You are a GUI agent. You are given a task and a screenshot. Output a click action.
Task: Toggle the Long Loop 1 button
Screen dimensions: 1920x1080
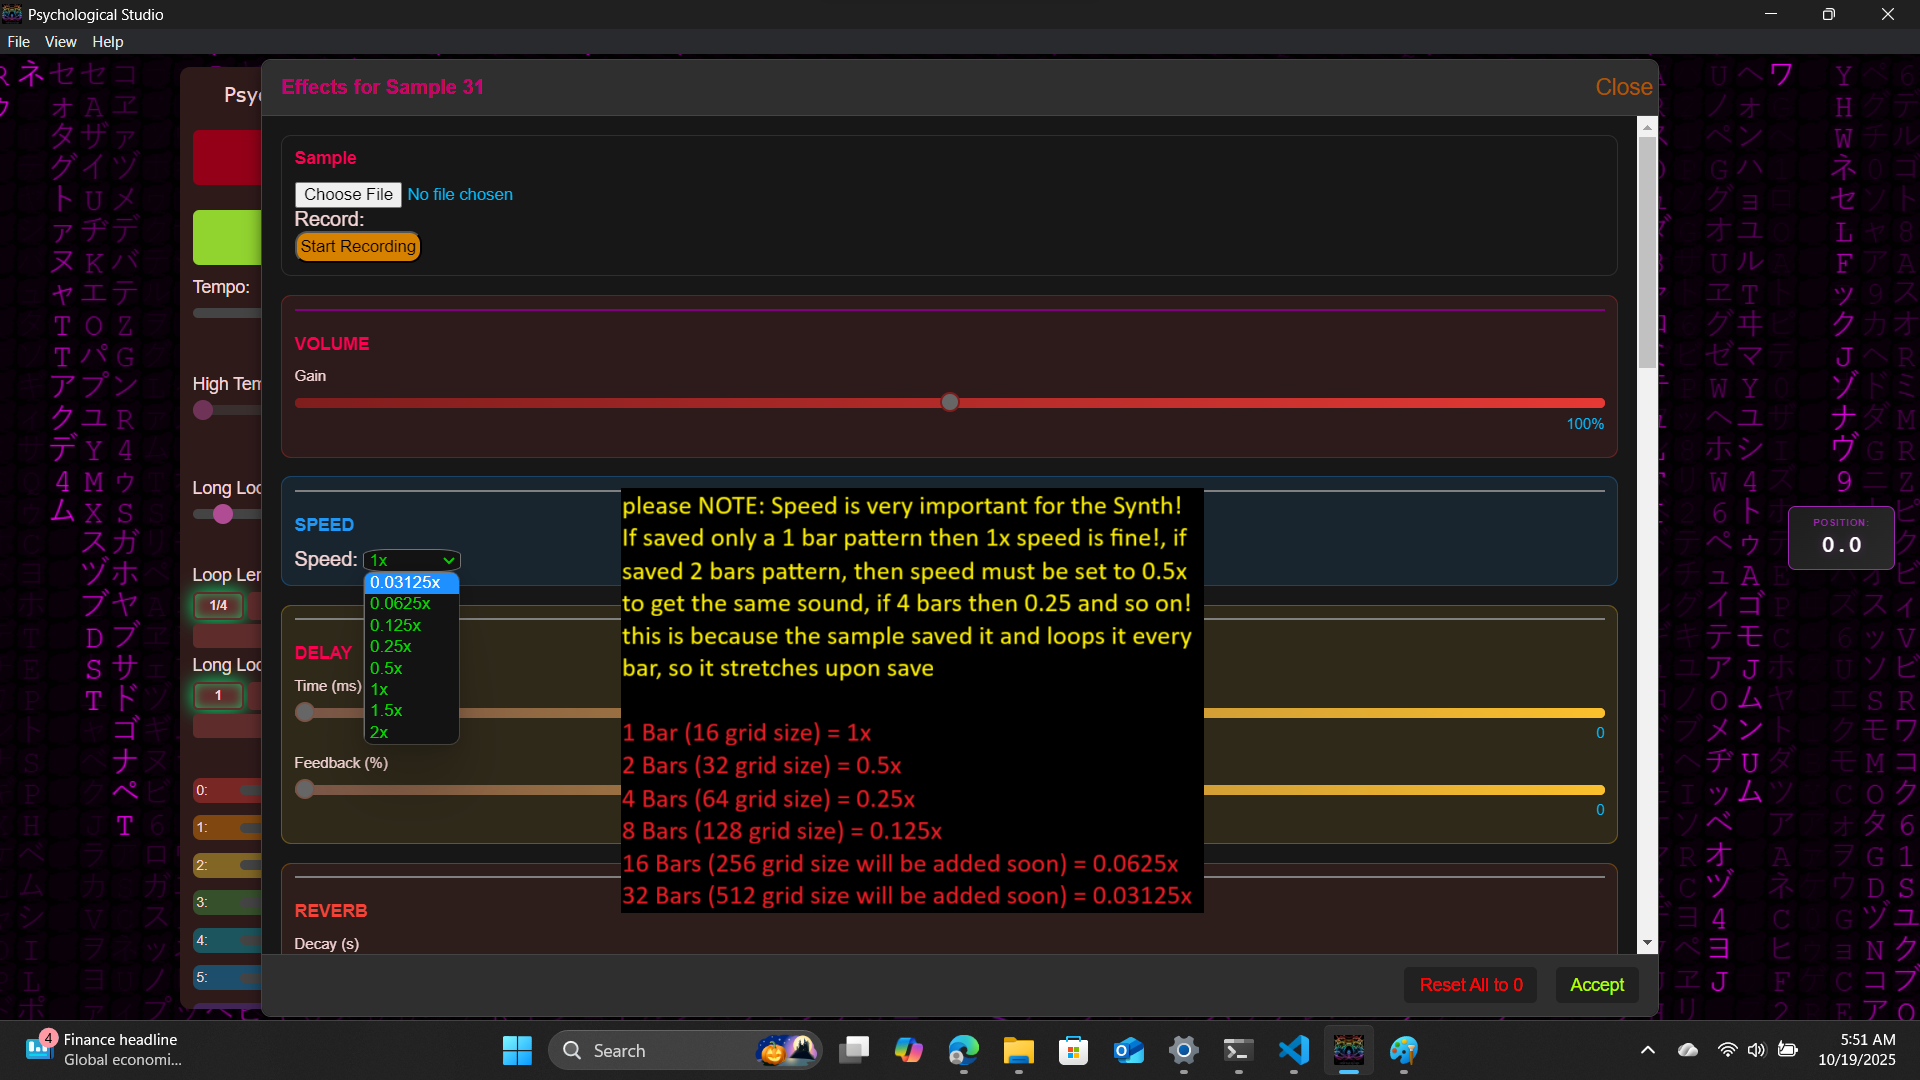[218, 695]
